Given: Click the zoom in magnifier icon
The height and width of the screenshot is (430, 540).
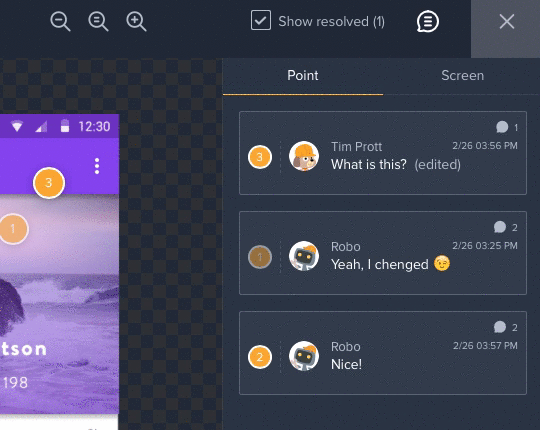Looking at the screenshot, I should [x=136, y=21].
